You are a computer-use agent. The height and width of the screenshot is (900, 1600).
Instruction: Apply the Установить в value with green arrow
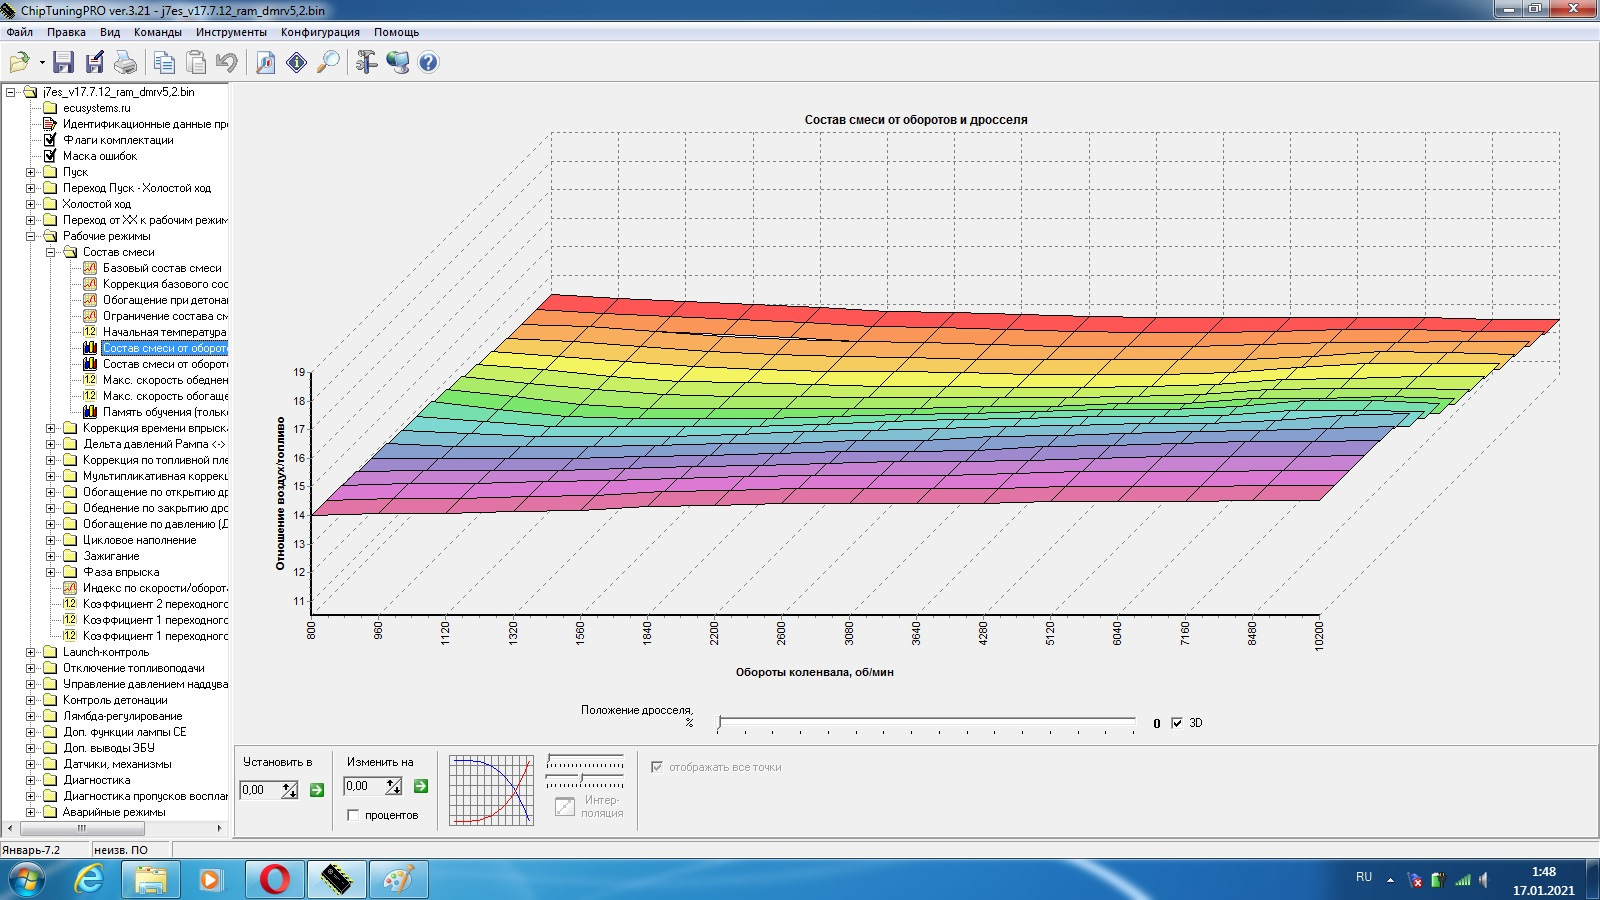click(317, 790)
